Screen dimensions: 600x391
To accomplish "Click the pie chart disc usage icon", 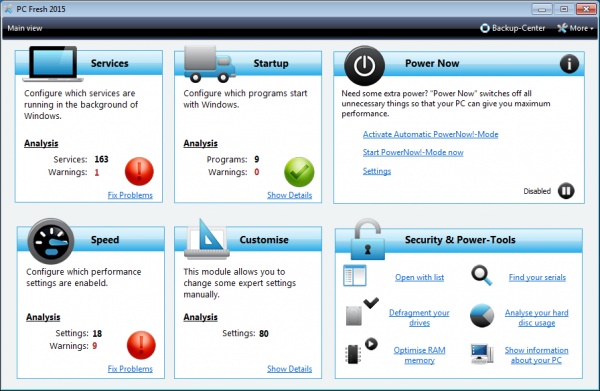I will coord(482,316).
